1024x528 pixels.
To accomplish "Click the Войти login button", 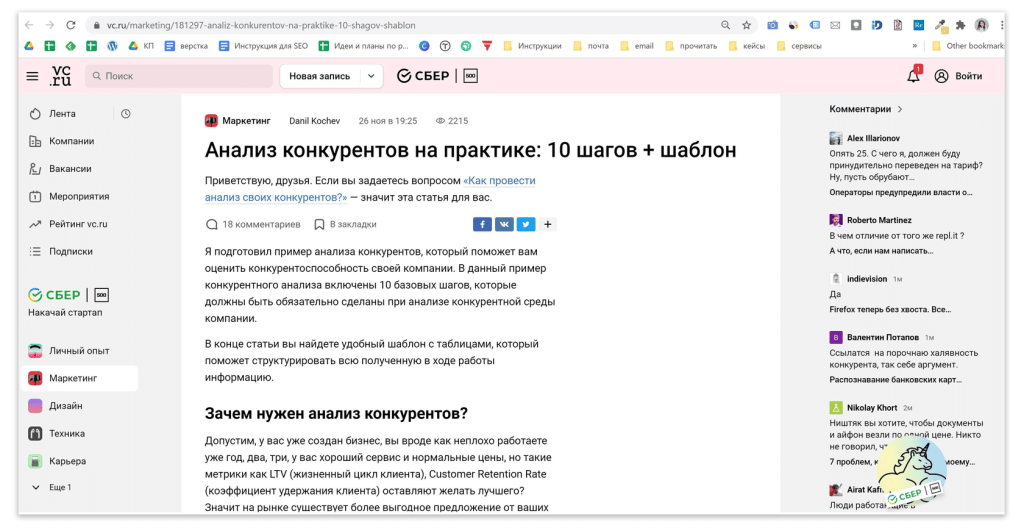I will click(x=959, y=76).
